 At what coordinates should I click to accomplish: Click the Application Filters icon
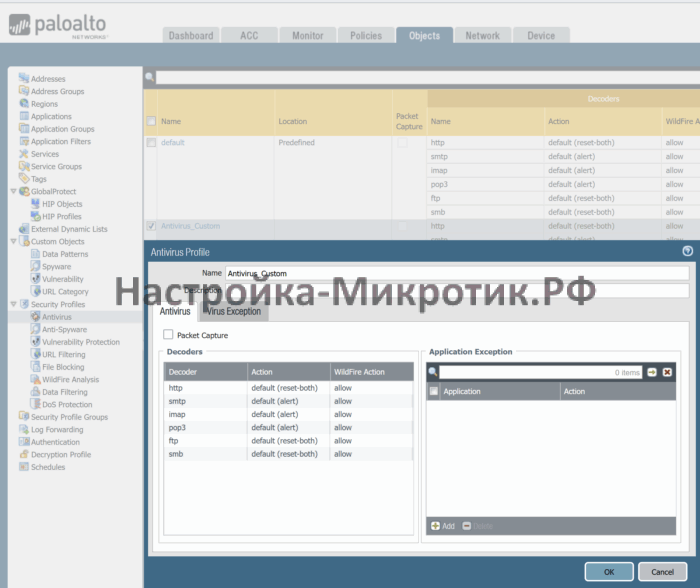pos(24,141)
